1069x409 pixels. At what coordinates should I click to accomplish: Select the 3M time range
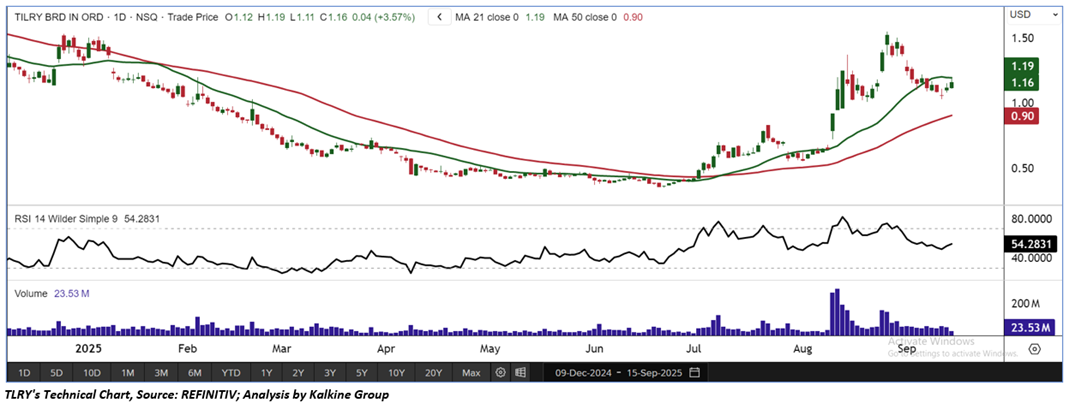click(162, 373)
